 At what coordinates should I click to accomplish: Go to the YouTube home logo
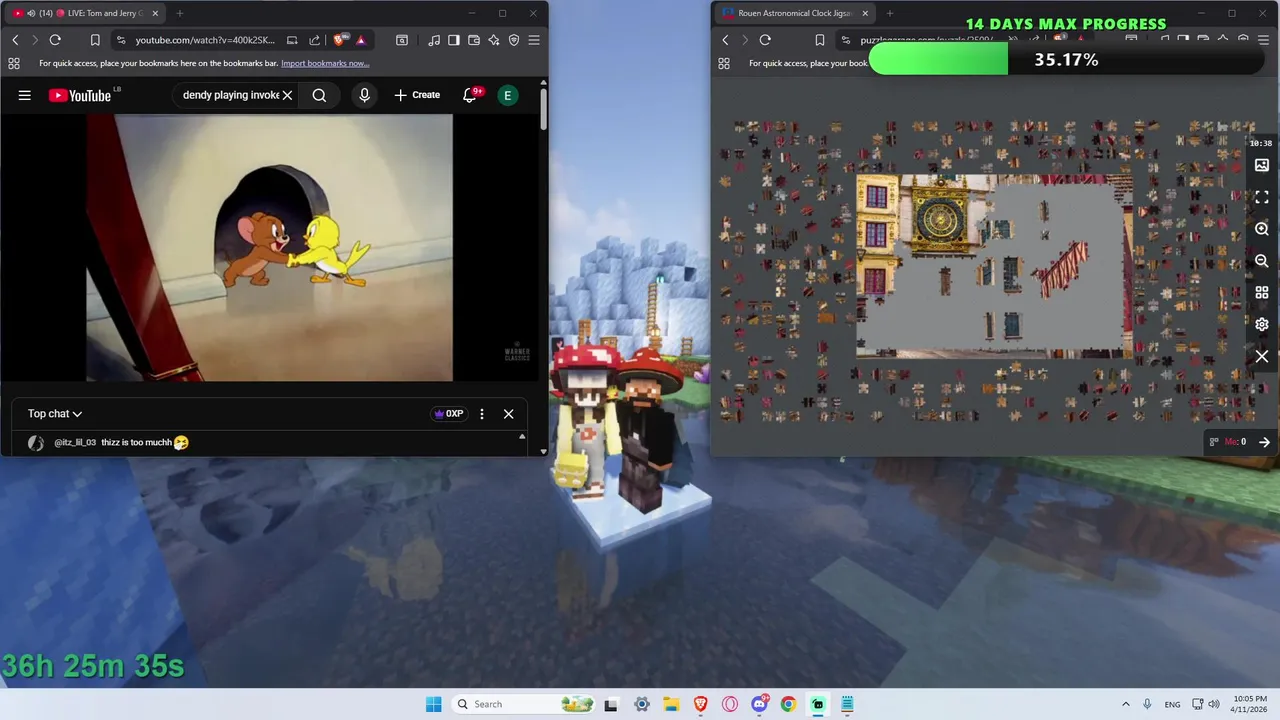click(x=80, y=95)
